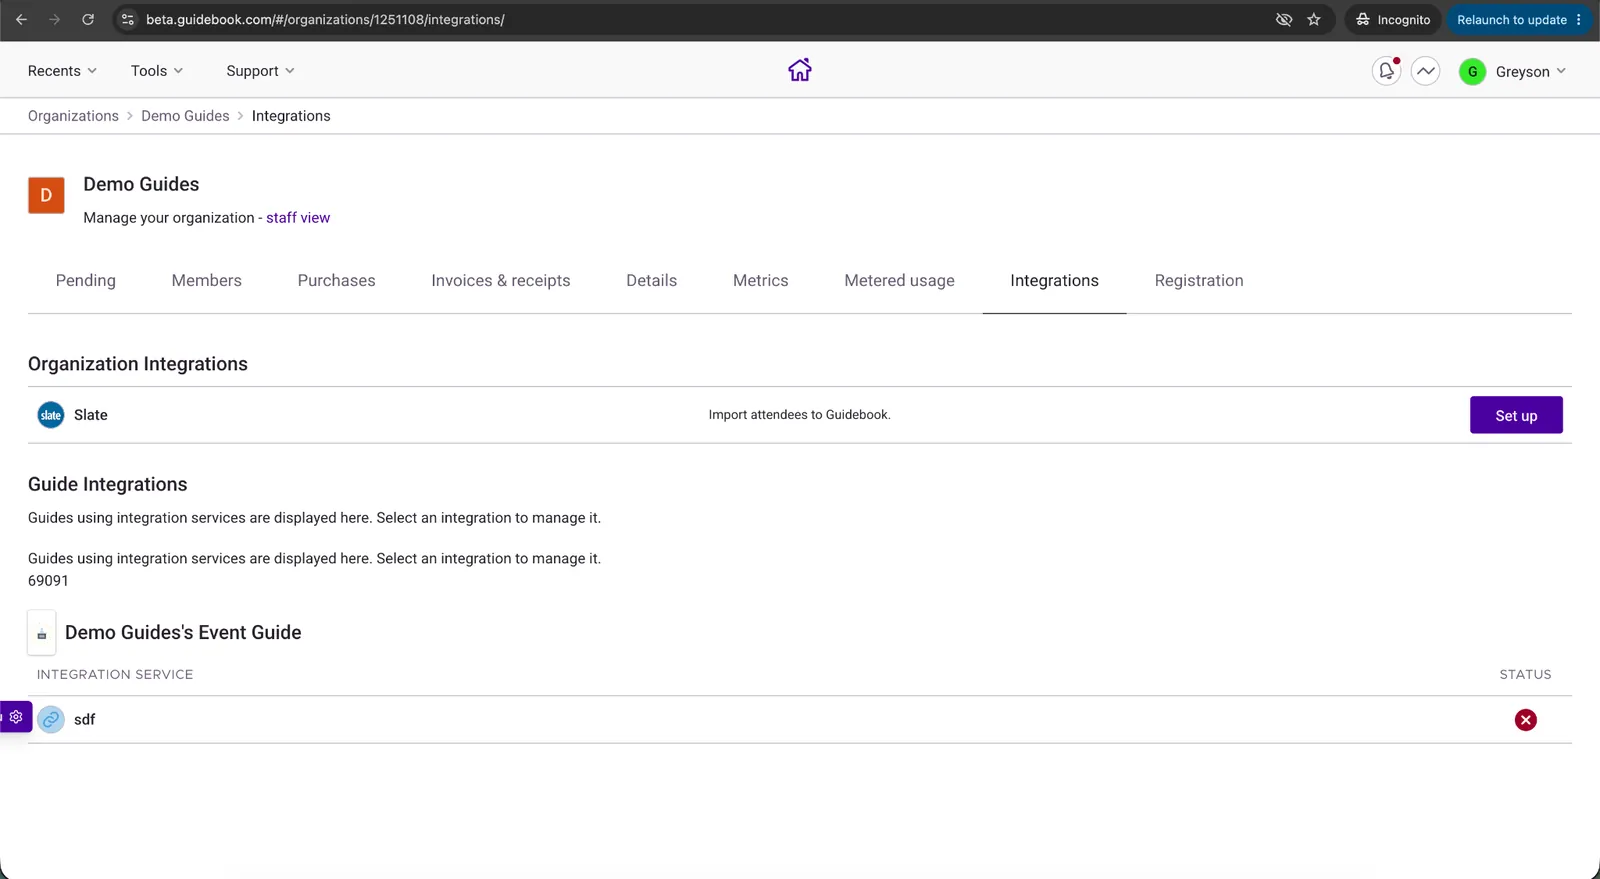
Task: Reload the page with the refresh icon
Action: coord(88,19)
